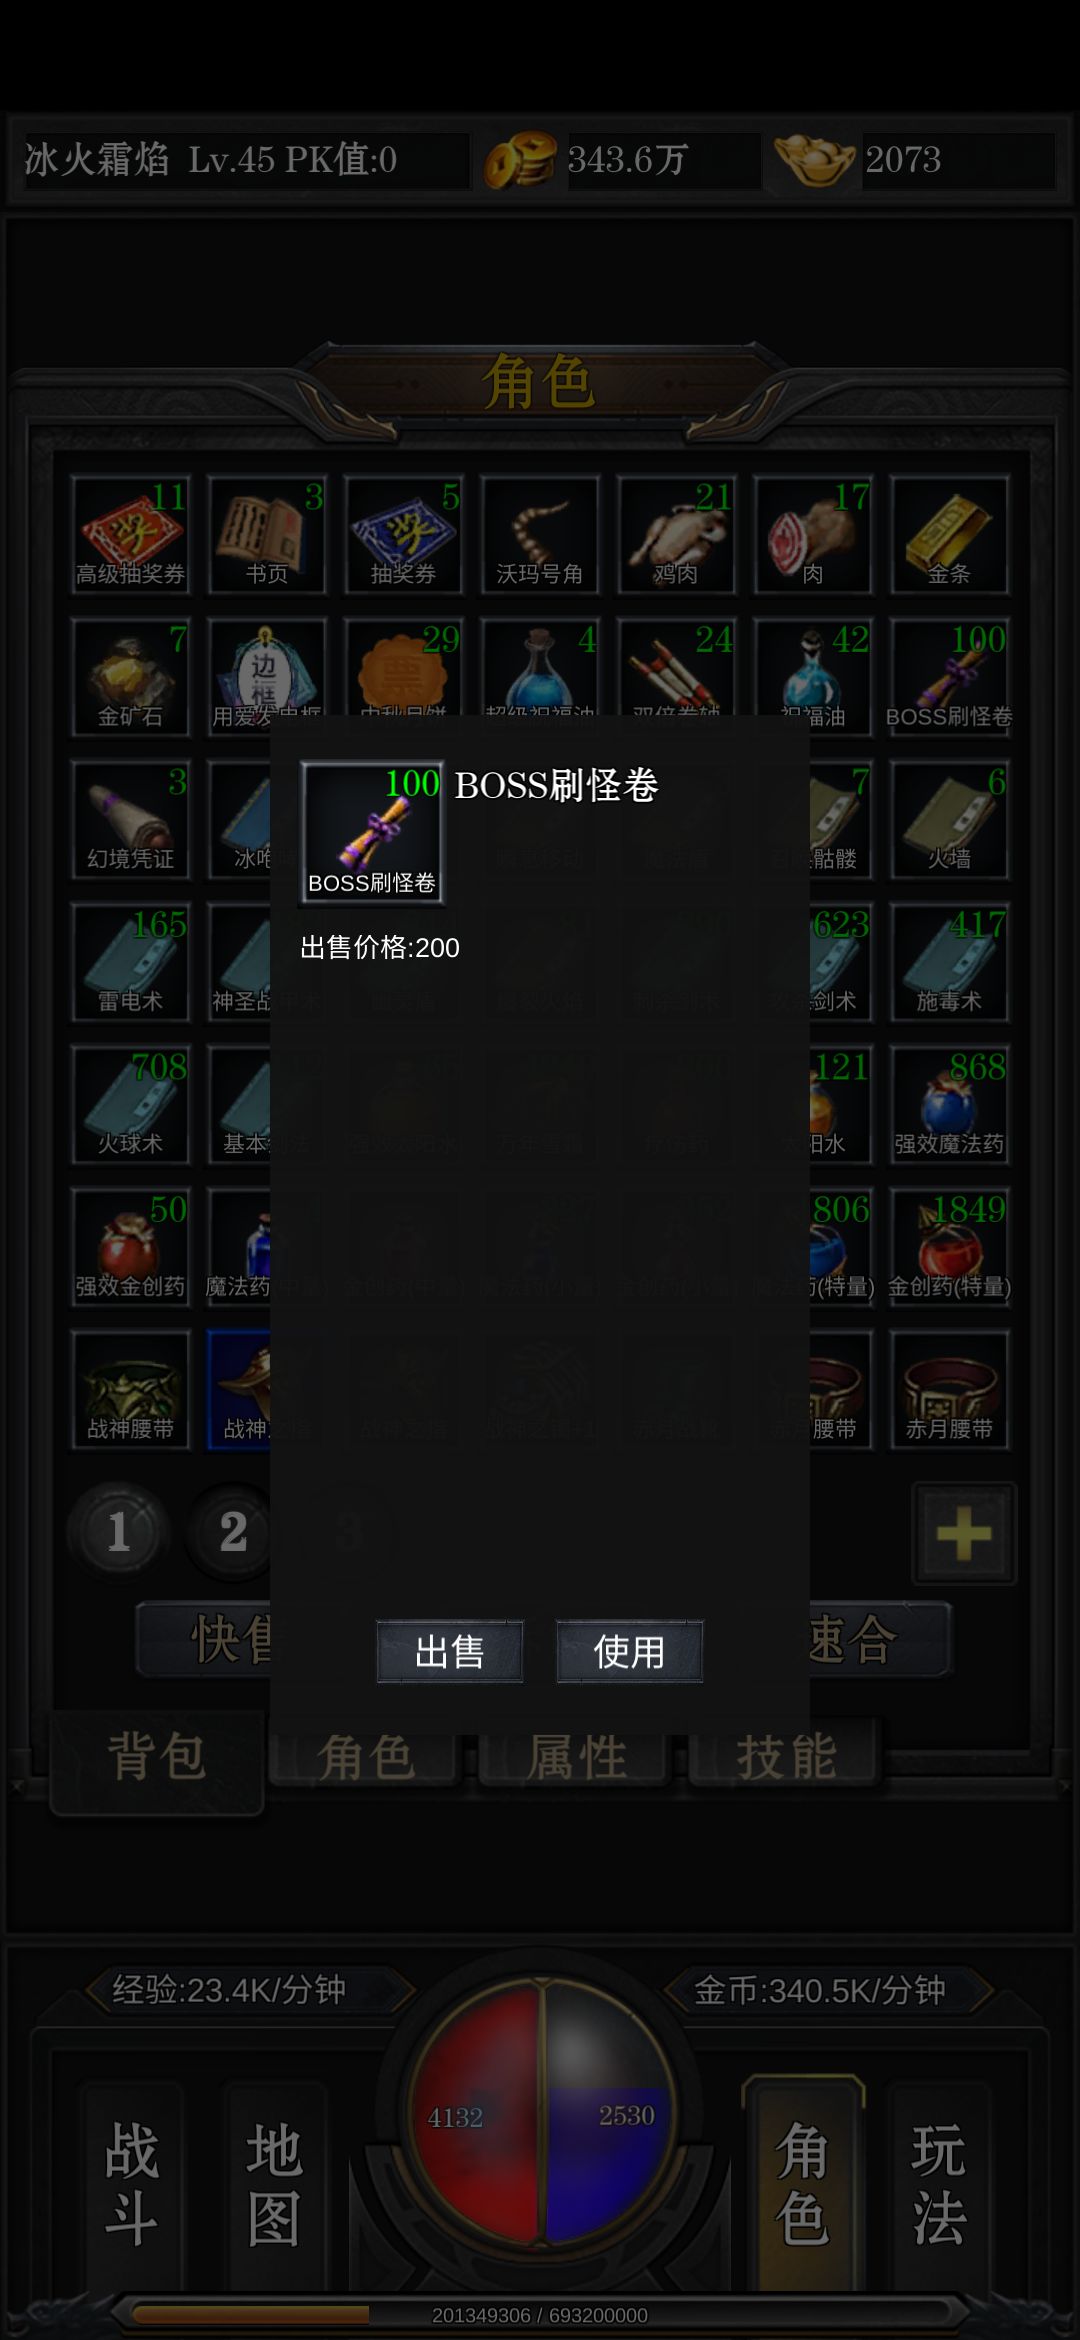This screenshot has height=2340, width=1080.
Task: Switch to inventory page 1
Action: pyautogui.click(x=118, y=1532)
